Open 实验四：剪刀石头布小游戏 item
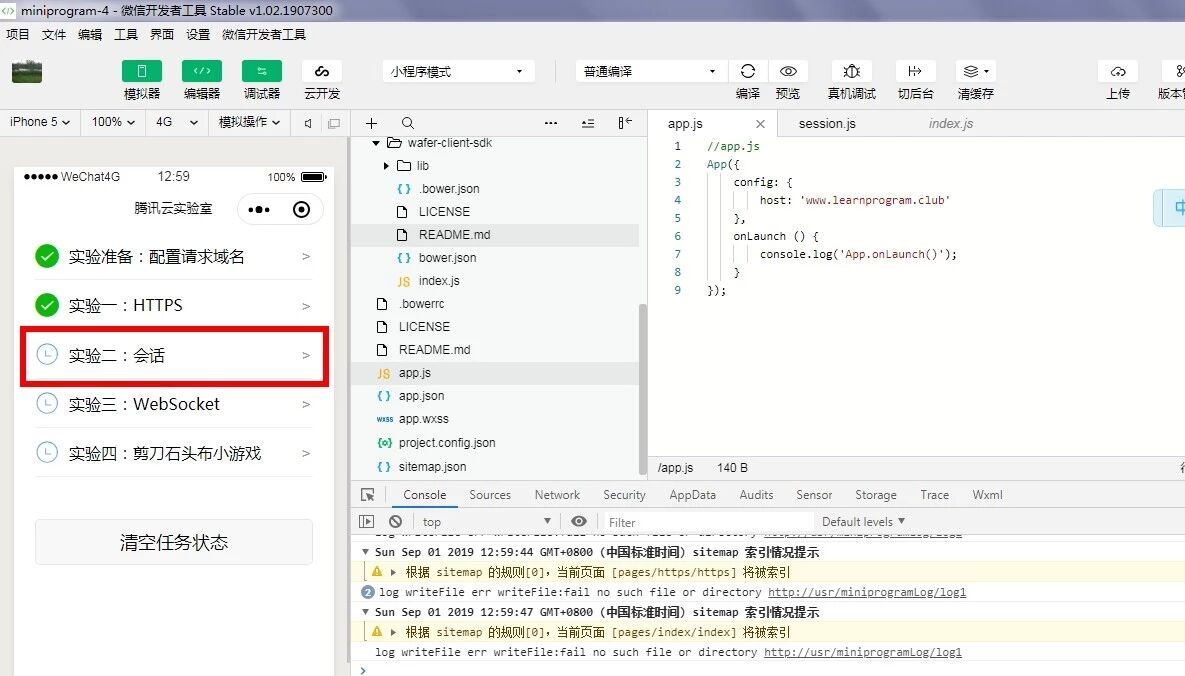1185x676 pixels. [x=173, y=453]
